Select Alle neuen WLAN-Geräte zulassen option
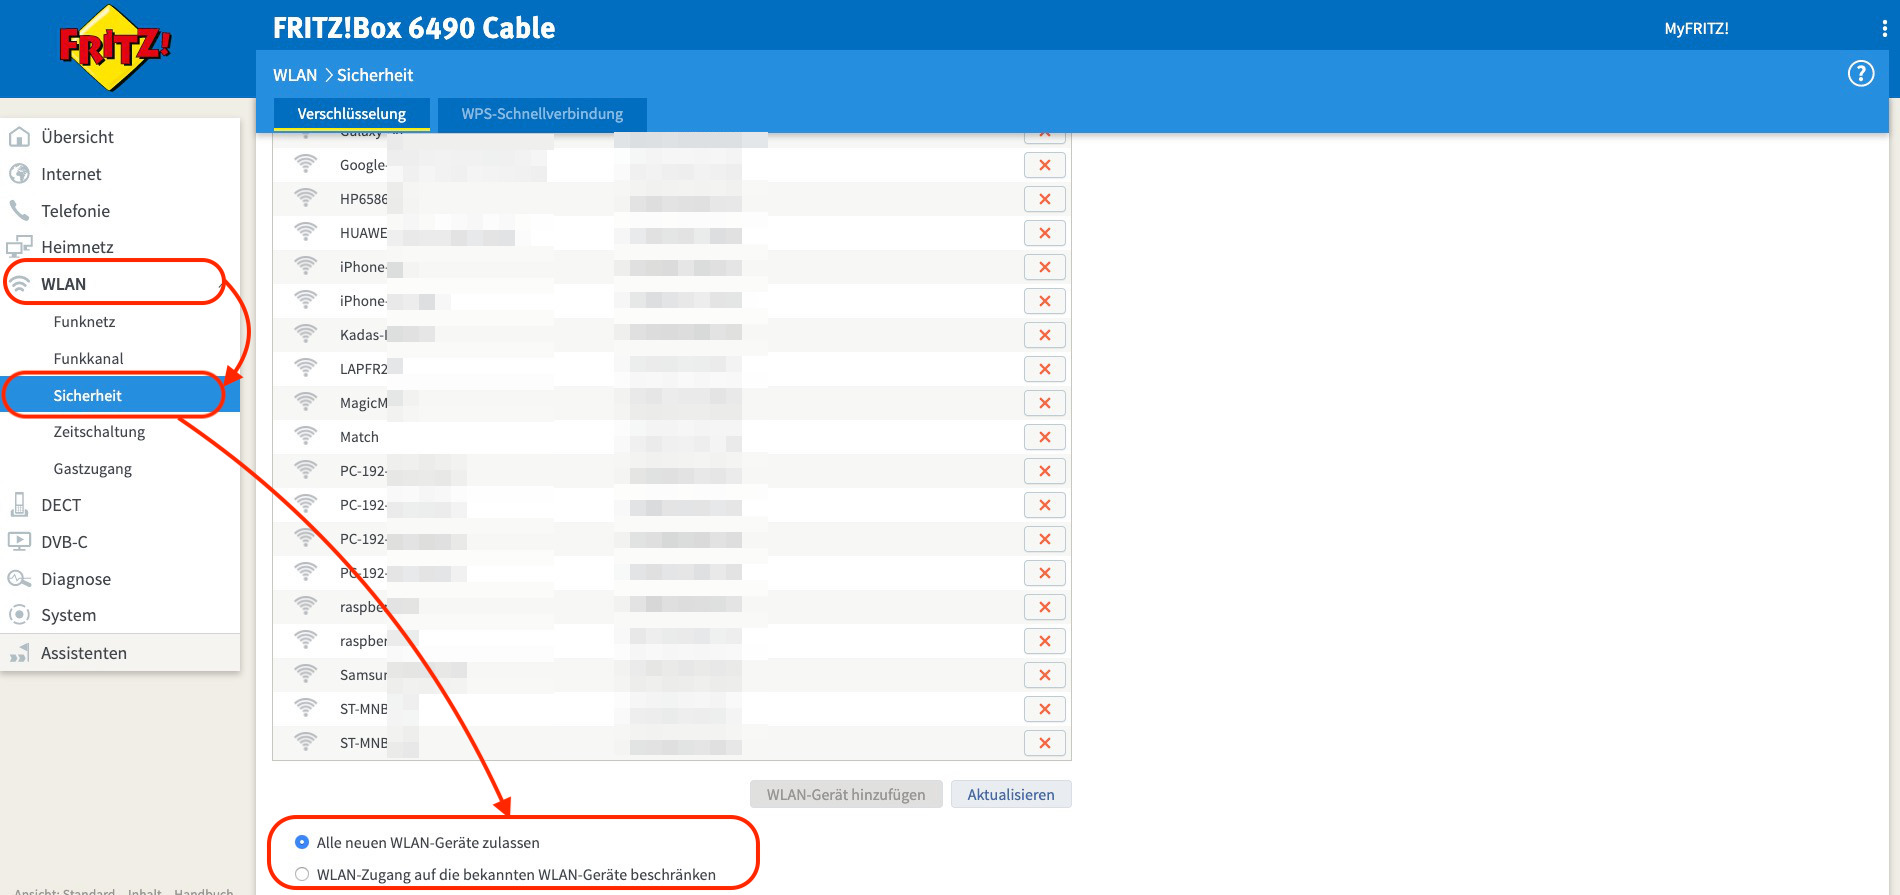This screenshot has width=1900, height=895. click(x=302, y=842)
